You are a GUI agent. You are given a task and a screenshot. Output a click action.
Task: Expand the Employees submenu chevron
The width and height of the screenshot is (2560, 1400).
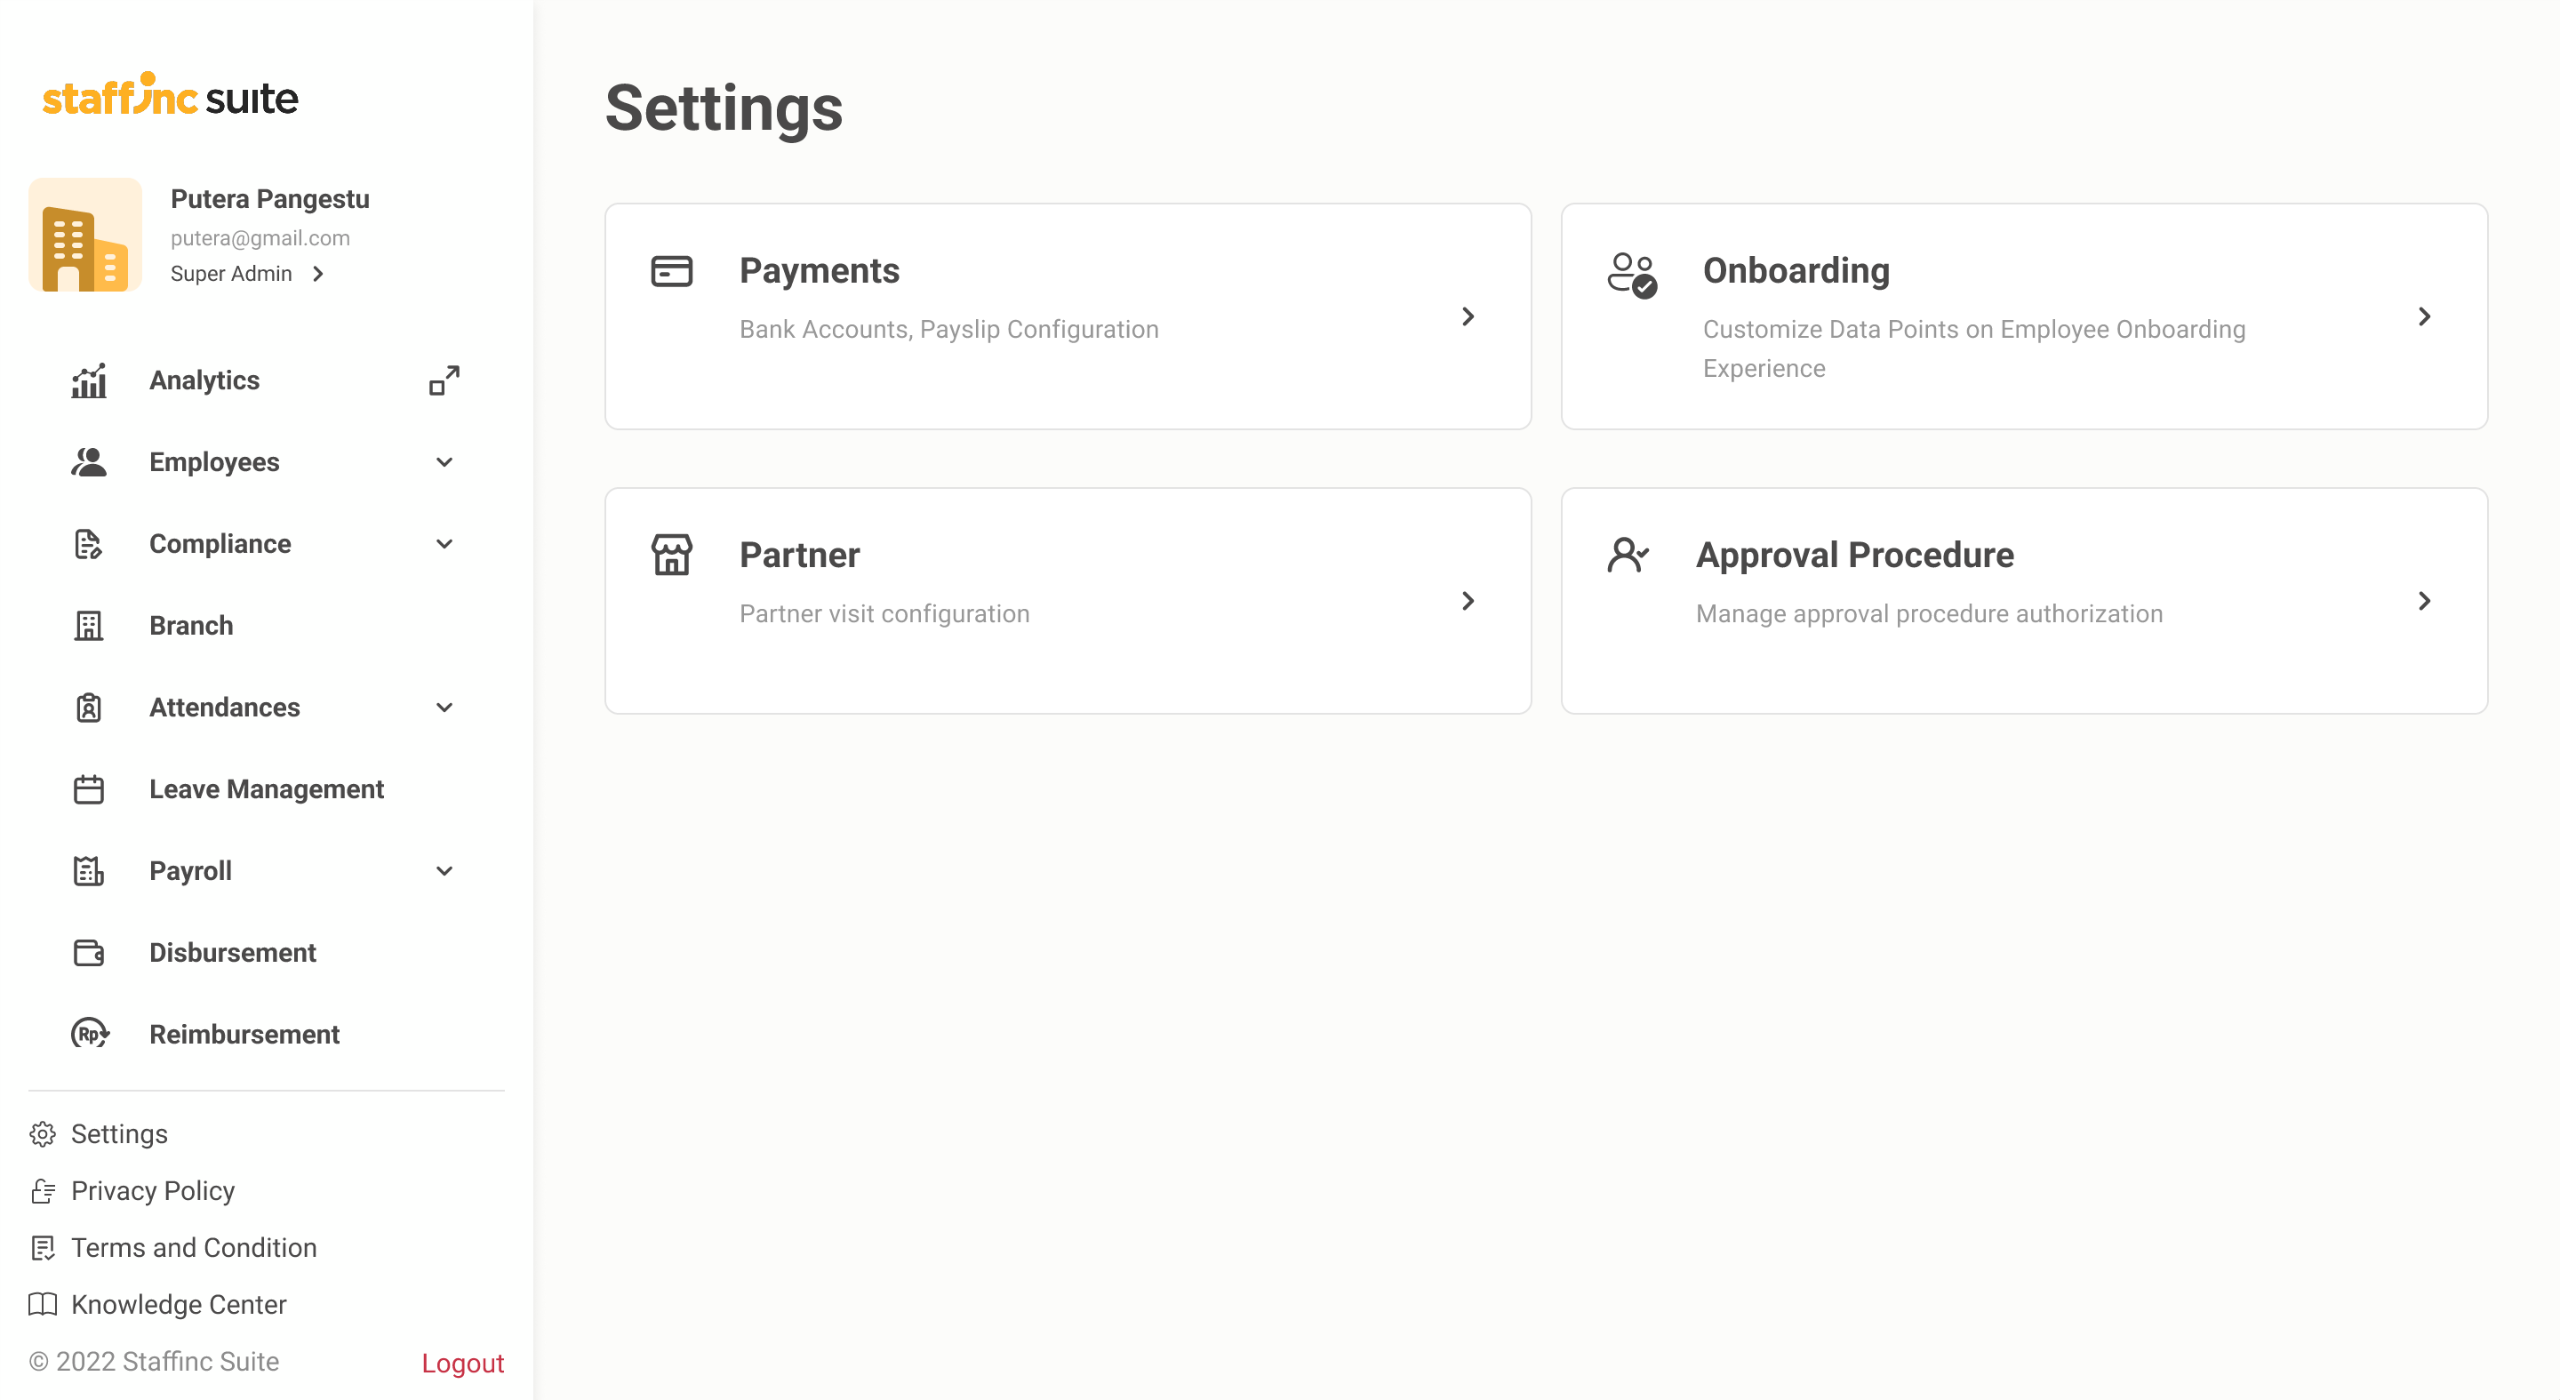(x=444, y=462)
